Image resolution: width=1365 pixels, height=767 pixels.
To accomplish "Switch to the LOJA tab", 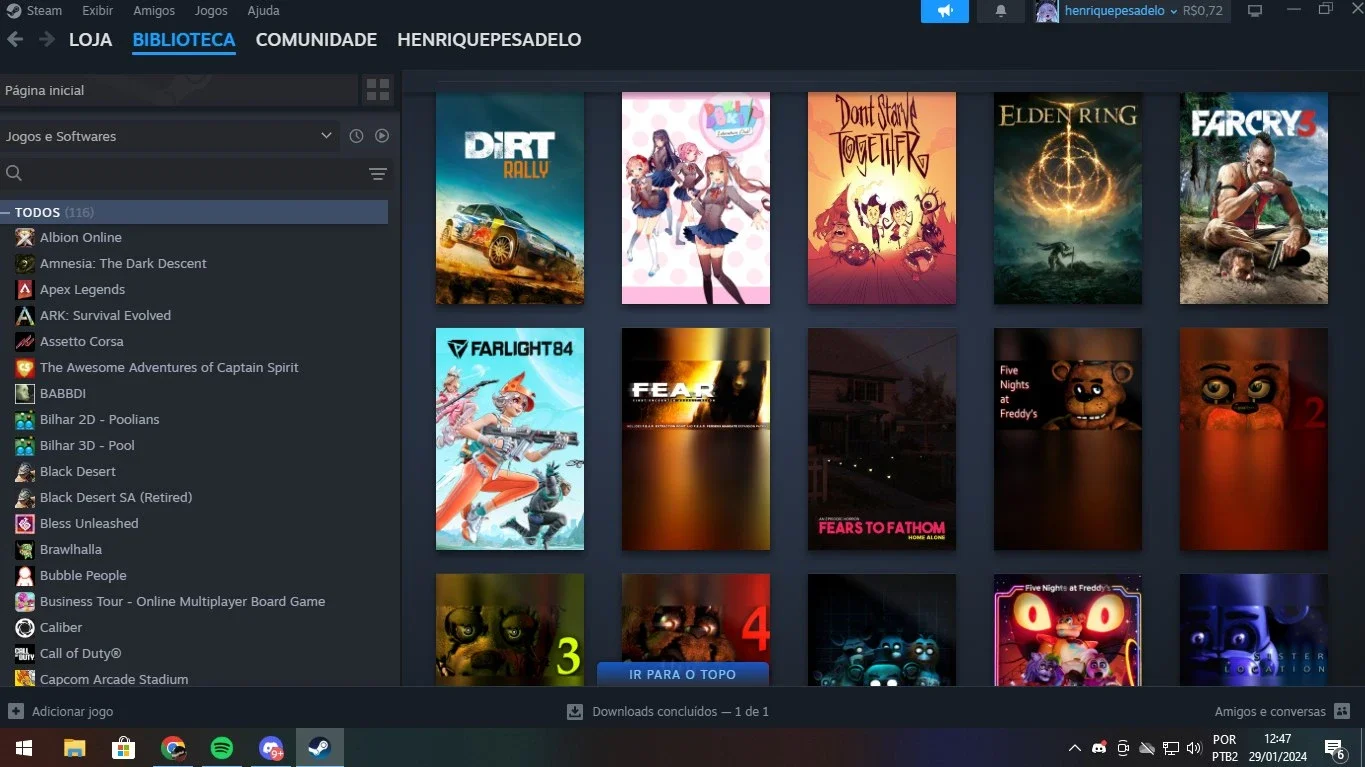I will click(x=90, y=40).
